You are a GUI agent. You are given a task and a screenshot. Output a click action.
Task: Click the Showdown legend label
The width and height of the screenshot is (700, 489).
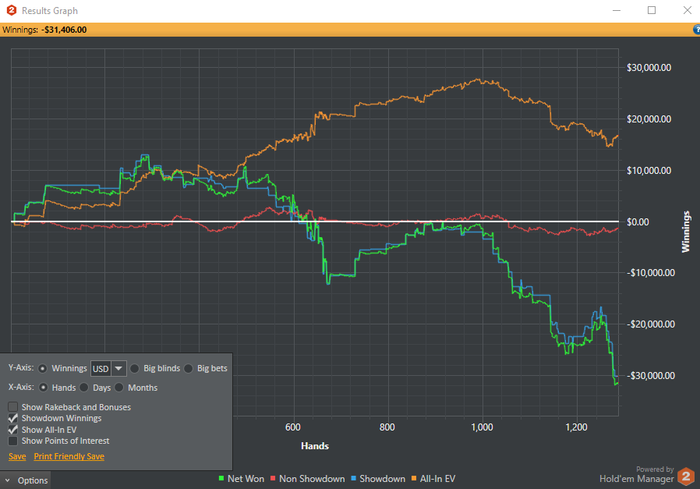coord(382,479)
